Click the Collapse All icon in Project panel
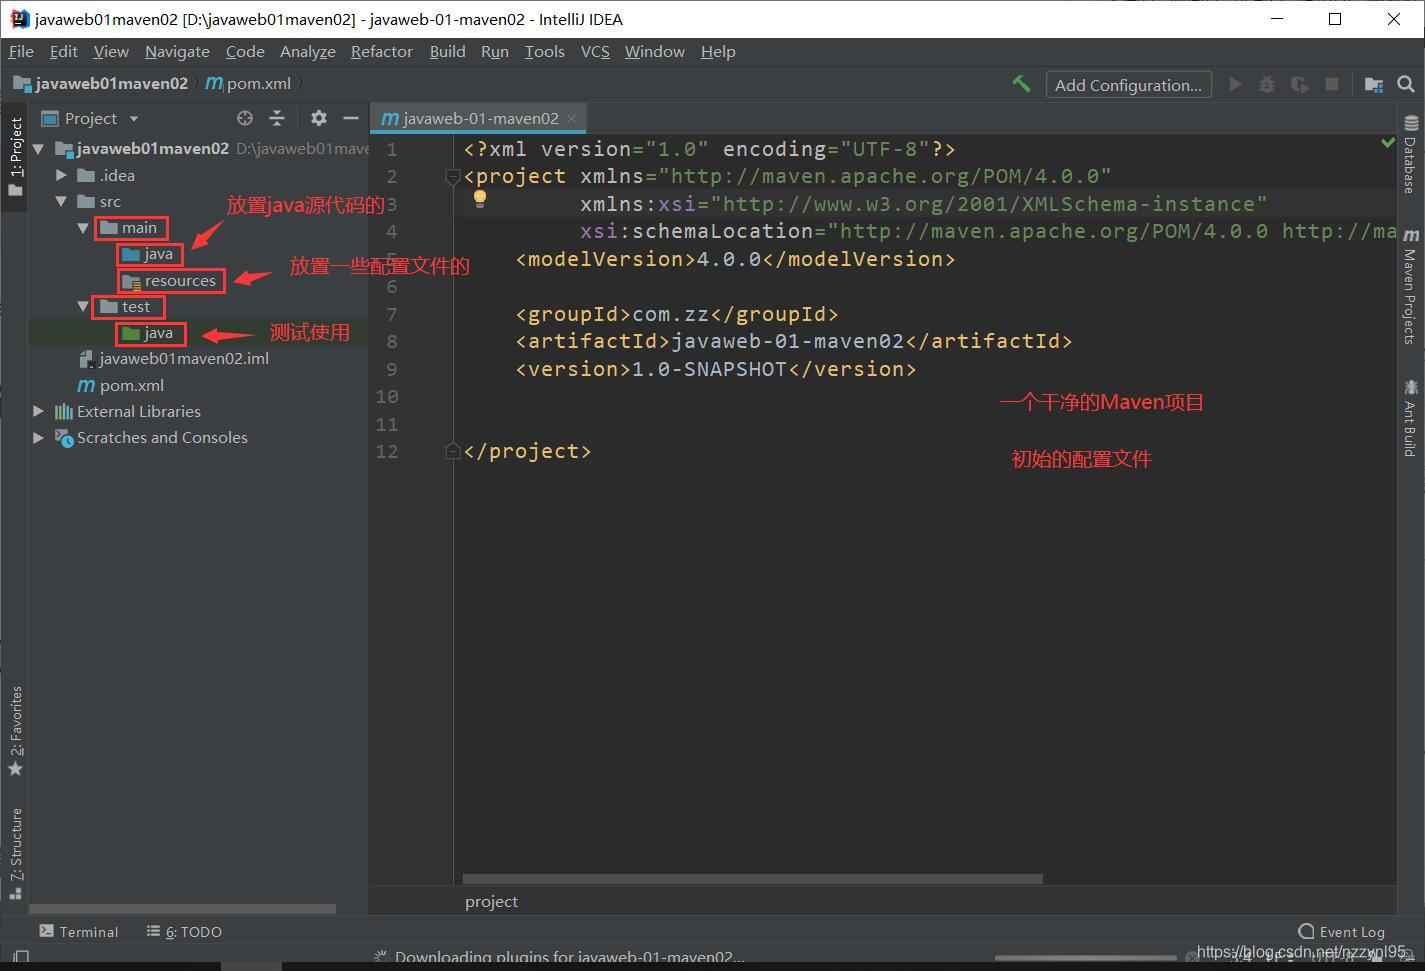 [x=277, y=118]
